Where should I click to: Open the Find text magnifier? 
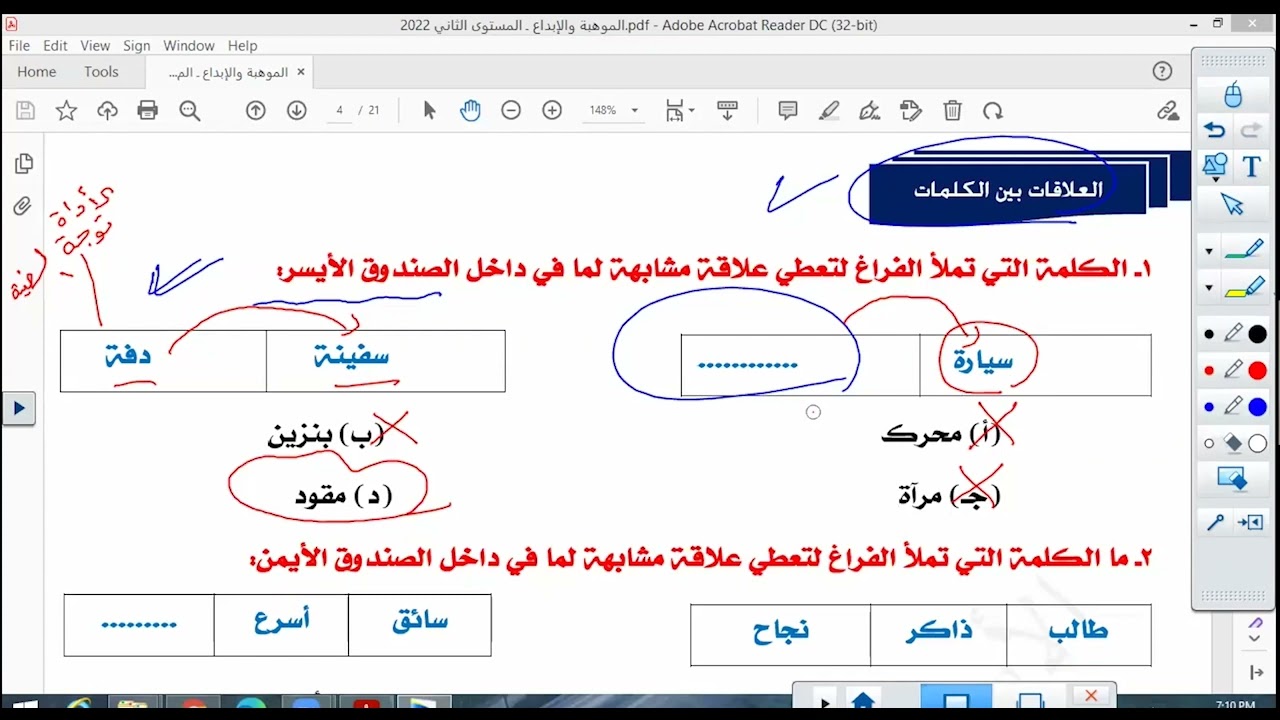[x=189, y=111]
